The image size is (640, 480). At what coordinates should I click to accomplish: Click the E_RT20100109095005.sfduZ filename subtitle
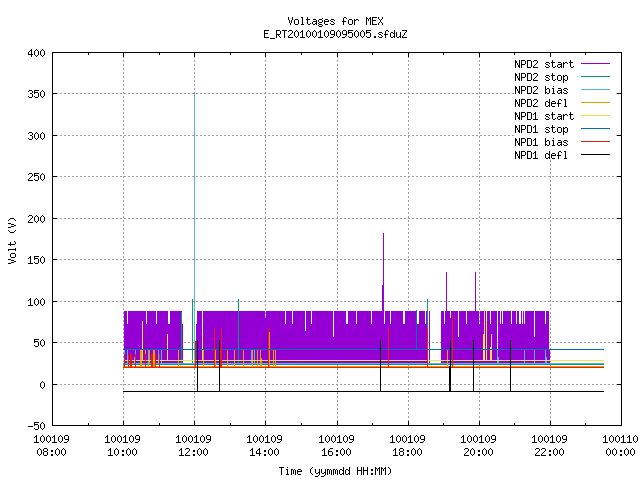pos(335,34)
